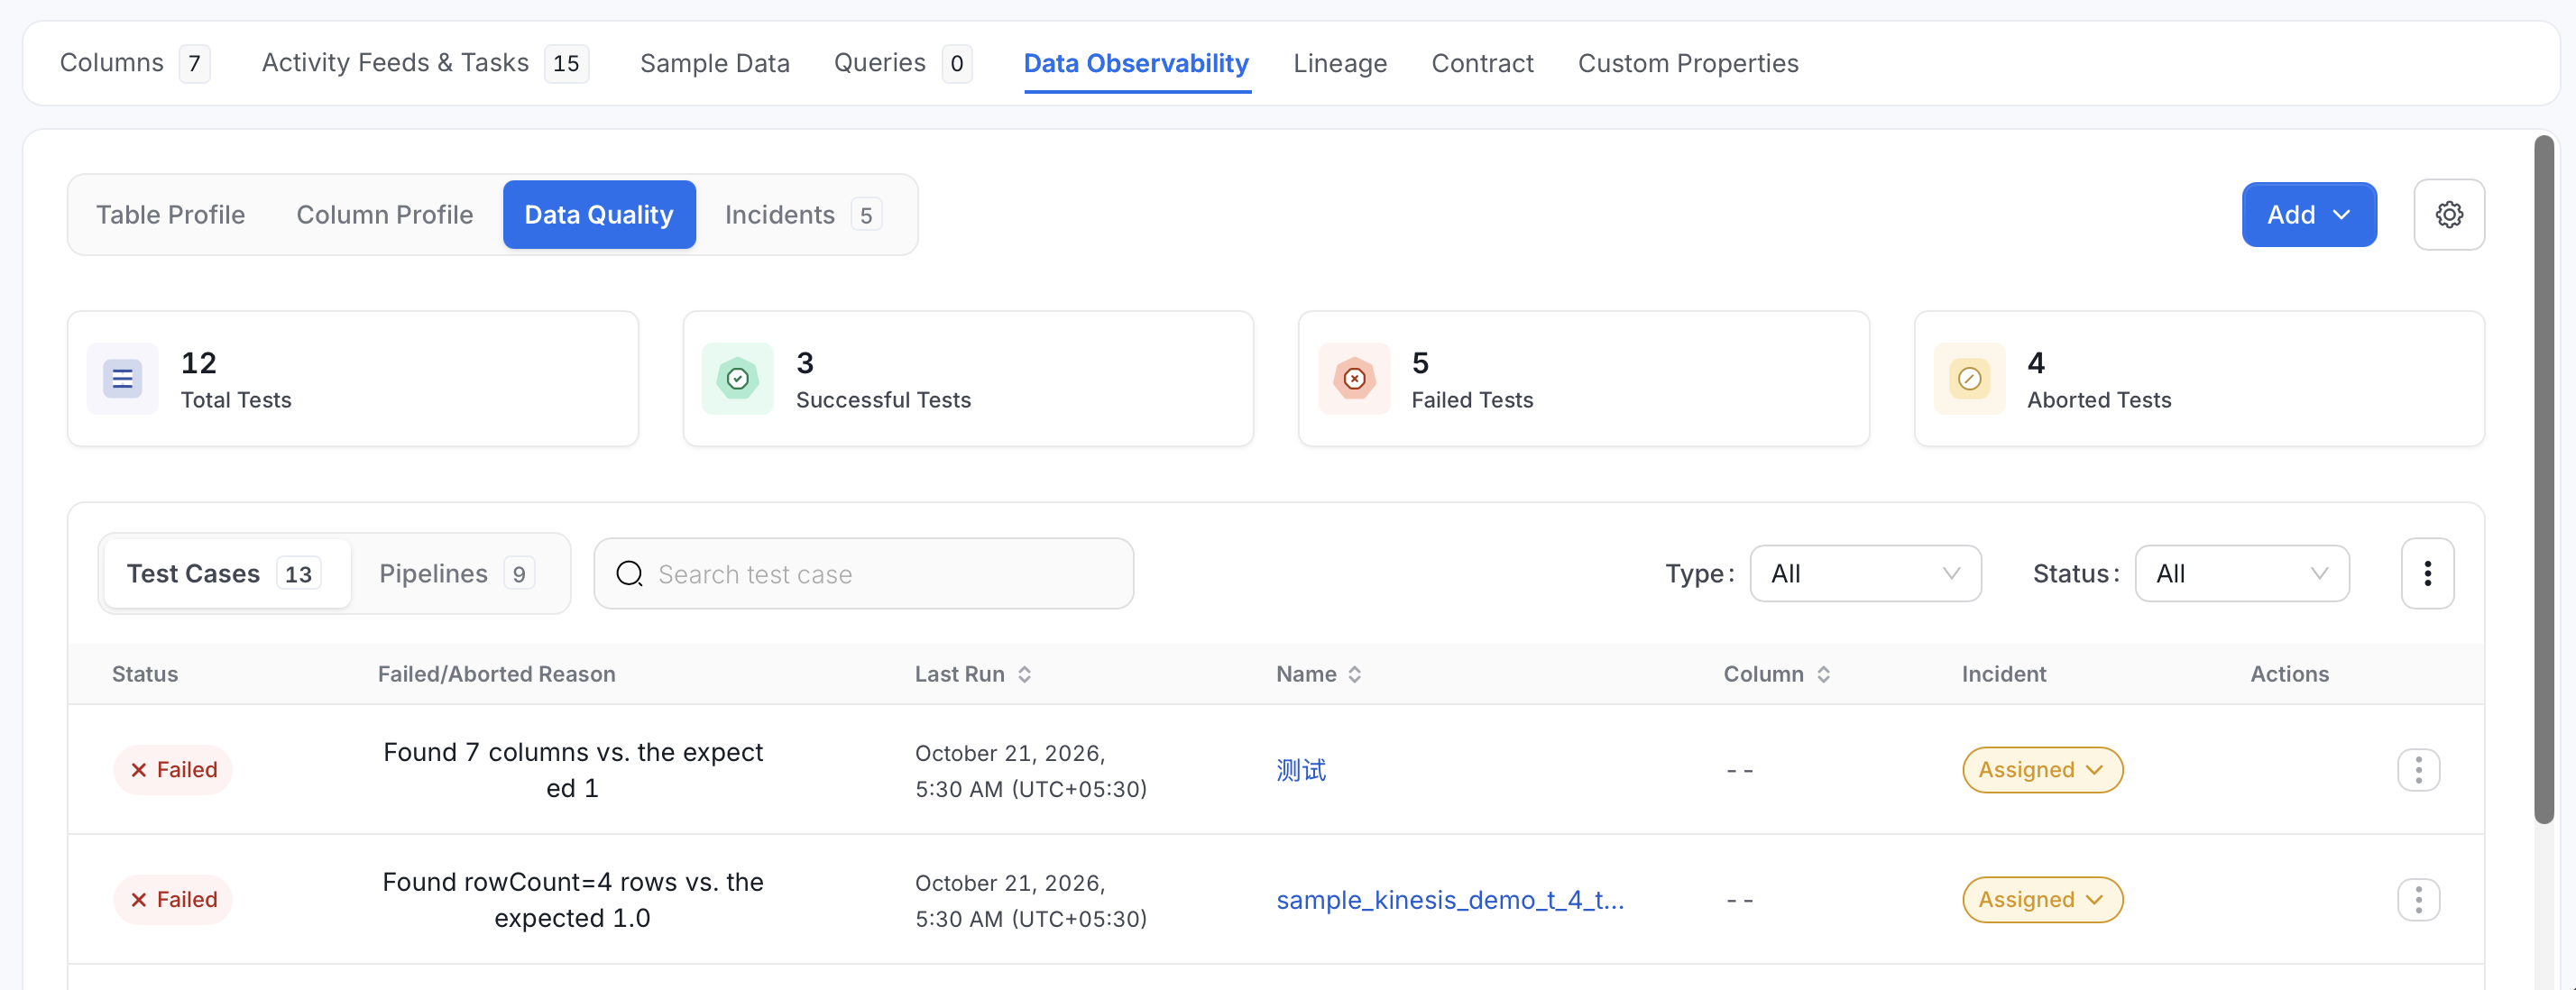Click the Last Run date in sample_kinesis_demo row

[x=1030, y=900]
